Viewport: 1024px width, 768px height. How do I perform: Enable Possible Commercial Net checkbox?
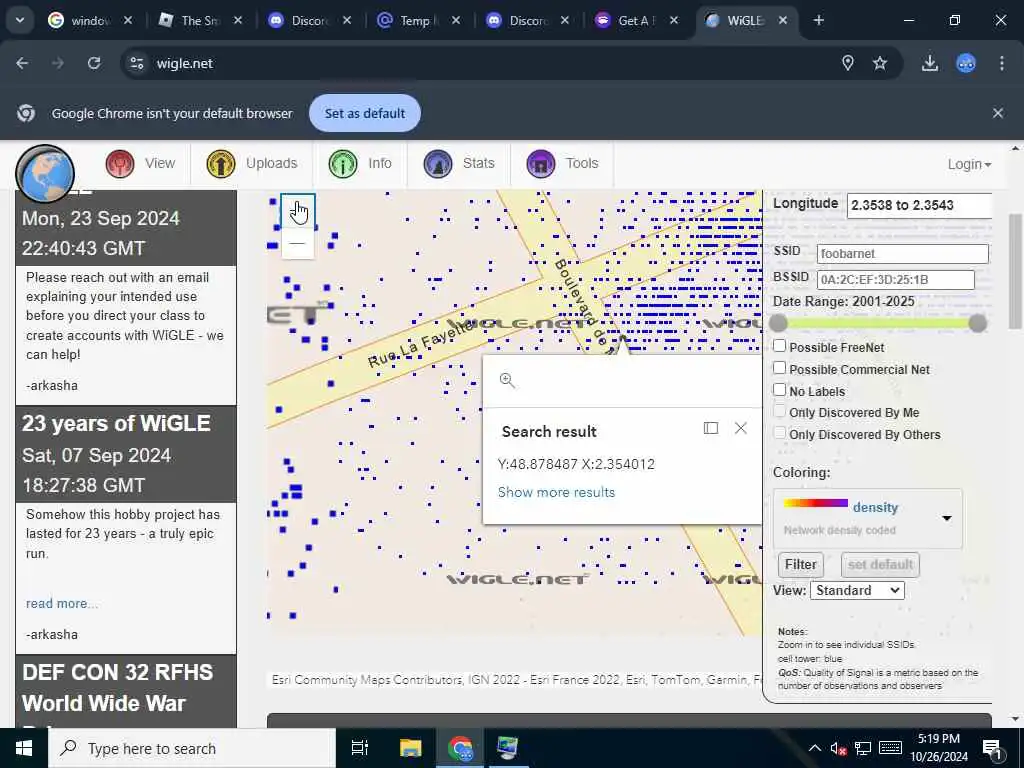tap(780, 368)
